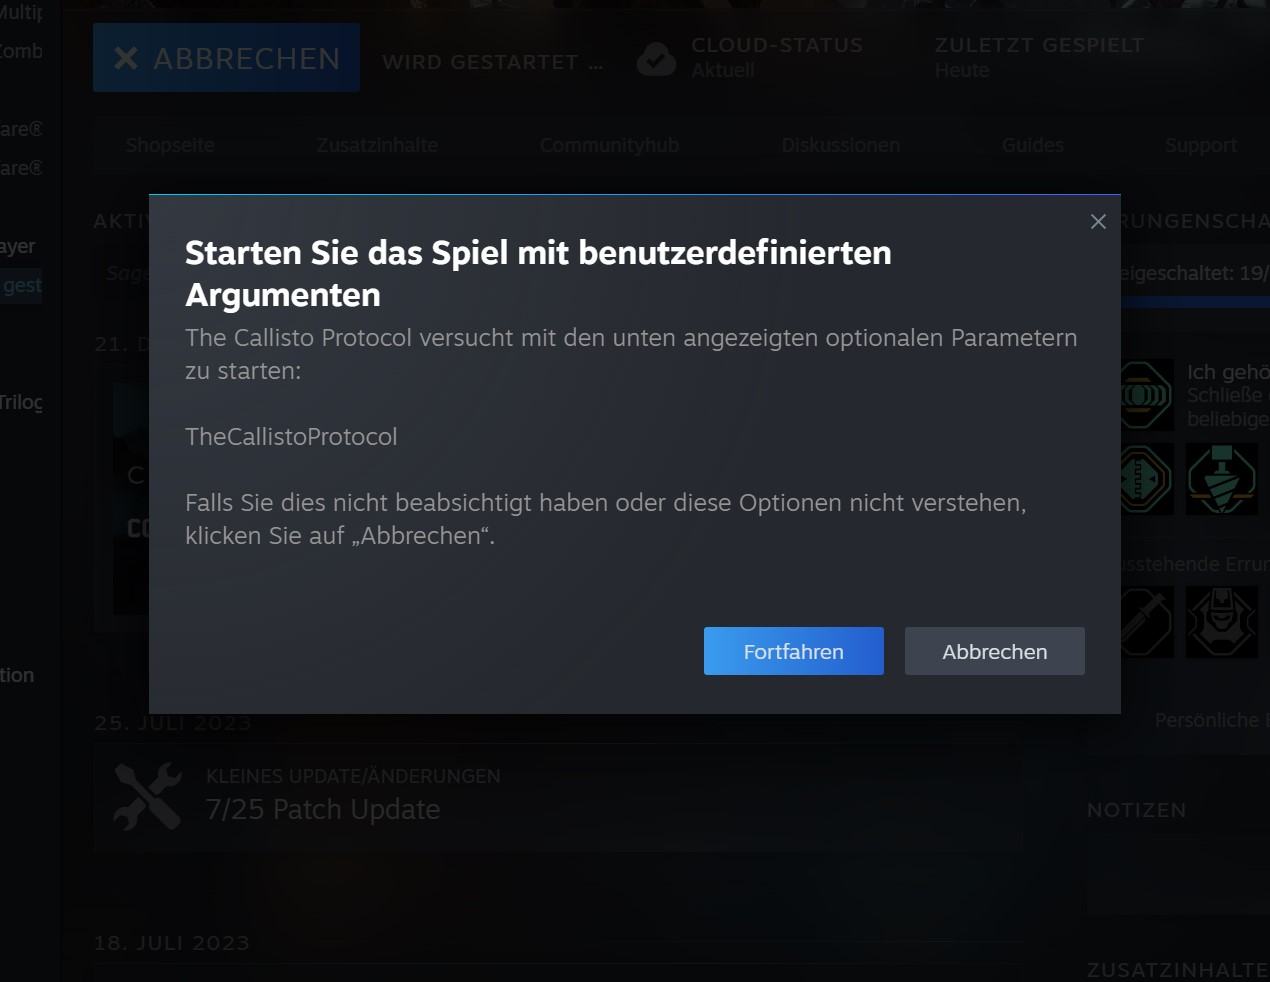Image resolution: width=1270 pixels, height=982 pixels.
Task: Click the cloud status checkmark icon
Action: 656,59
